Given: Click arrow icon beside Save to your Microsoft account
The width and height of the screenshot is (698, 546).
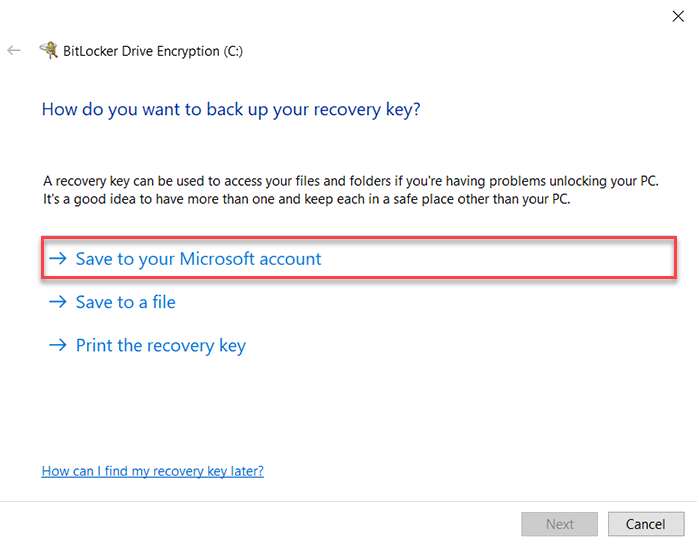Looking at the screenshot, I should pos(57,259).
